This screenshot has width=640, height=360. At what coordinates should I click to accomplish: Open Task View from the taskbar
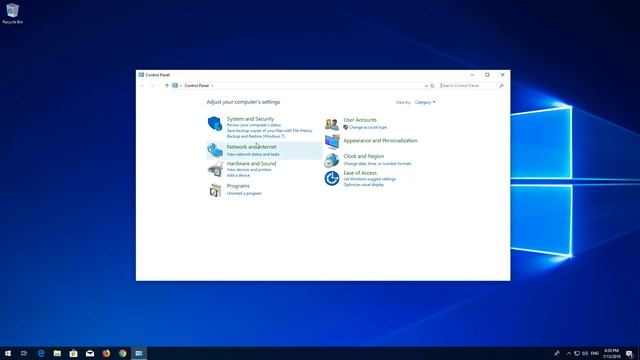click(24, 353)
